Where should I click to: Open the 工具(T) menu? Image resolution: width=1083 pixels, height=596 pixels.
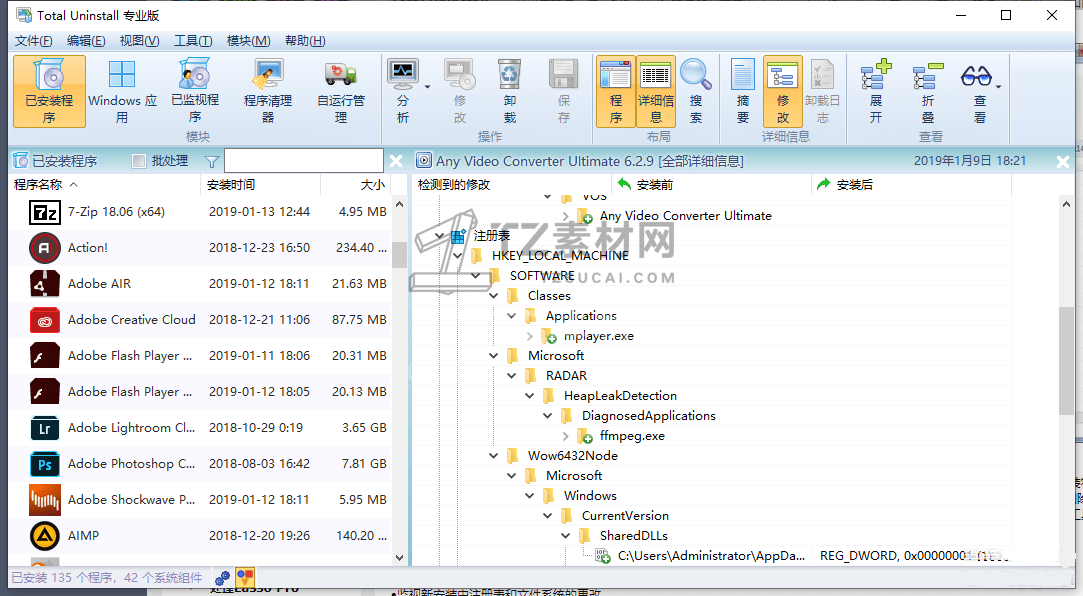pyautogui.click(x=193, y=41)
